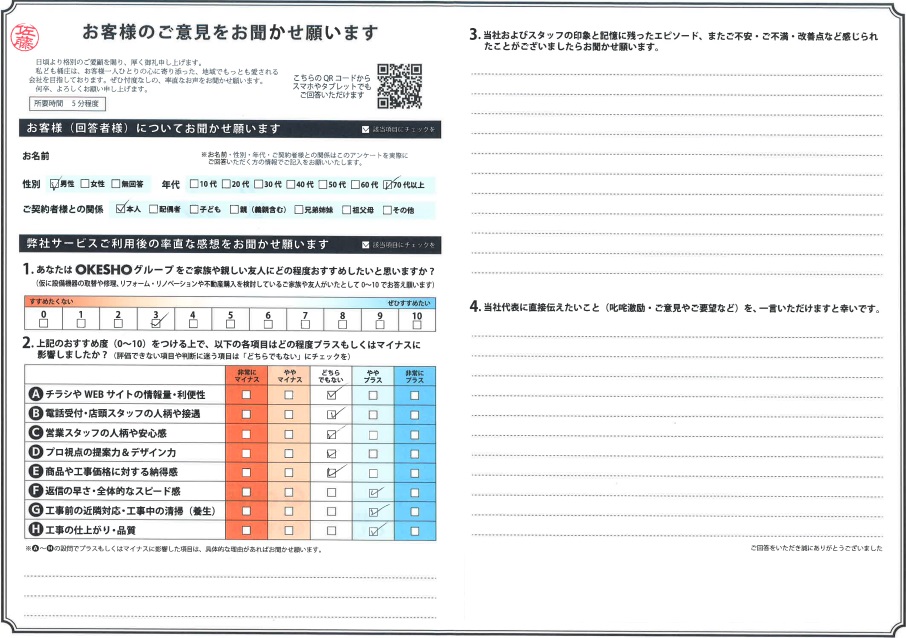Click the QR code for online answers

click(x=400, y=85)
